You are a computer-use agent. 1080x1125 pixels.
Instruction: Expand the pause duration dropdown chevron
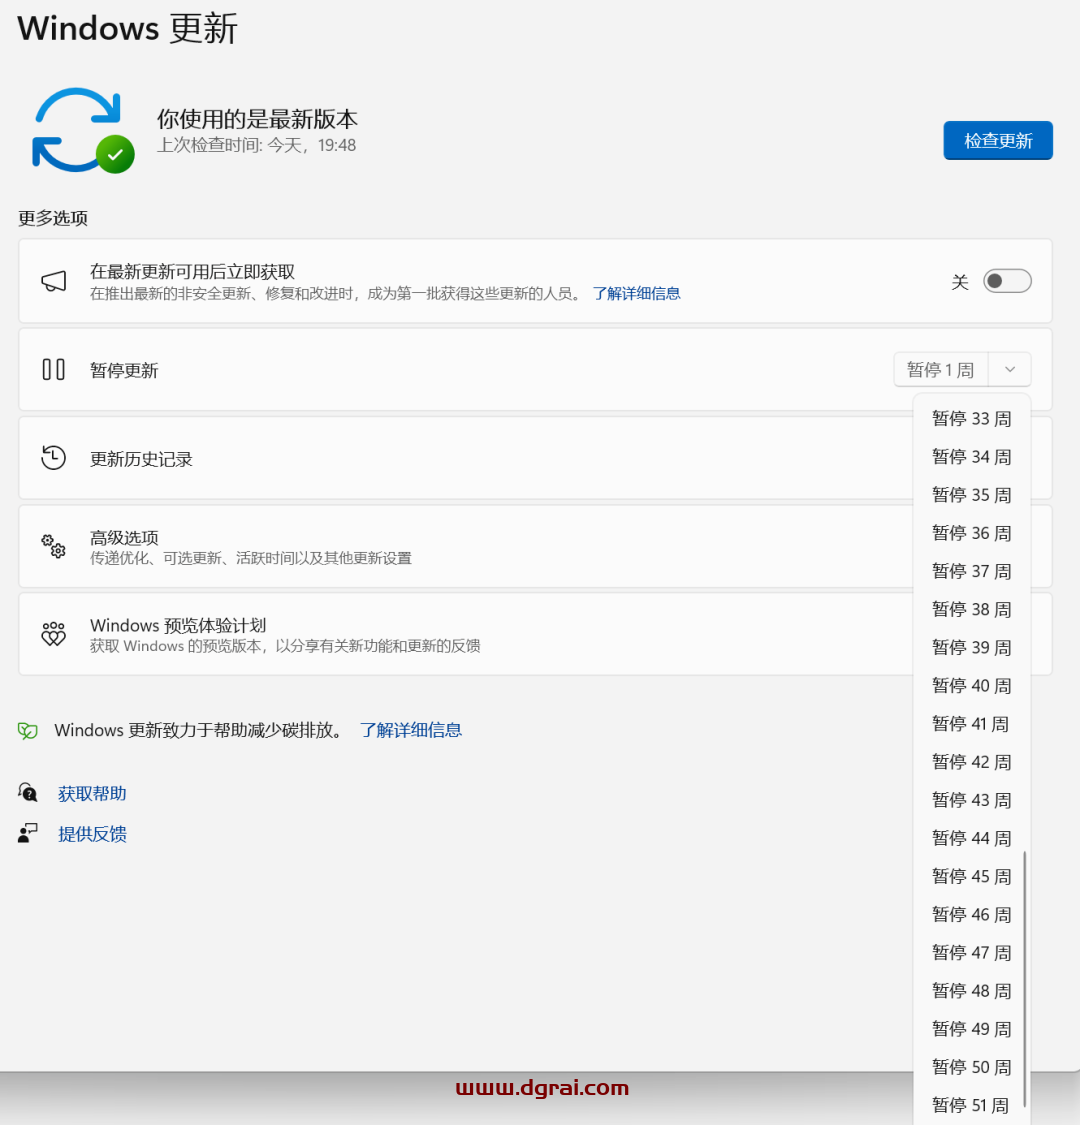(1010, 369)
